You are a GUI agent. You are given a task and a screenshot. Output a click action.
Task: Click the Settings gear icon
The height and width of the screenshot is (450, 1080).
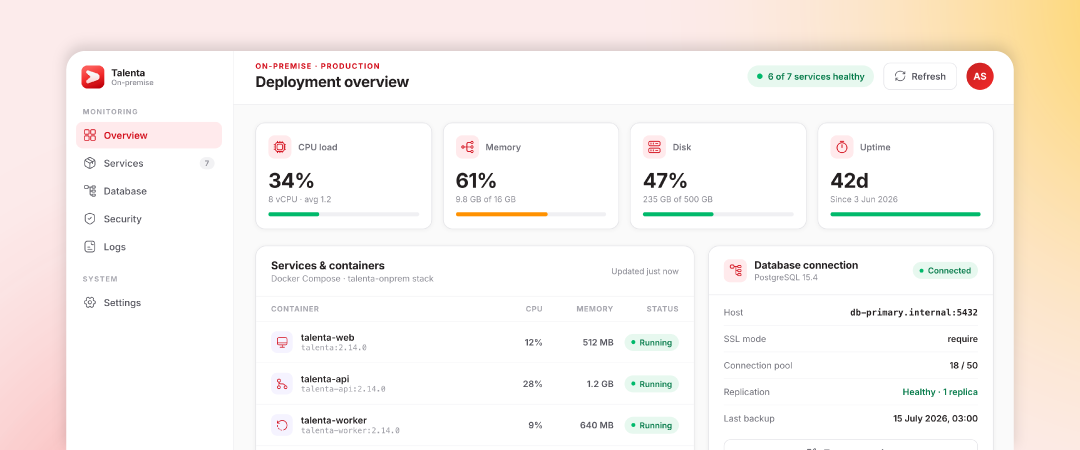pyautogui.click(x=90, y=303)
